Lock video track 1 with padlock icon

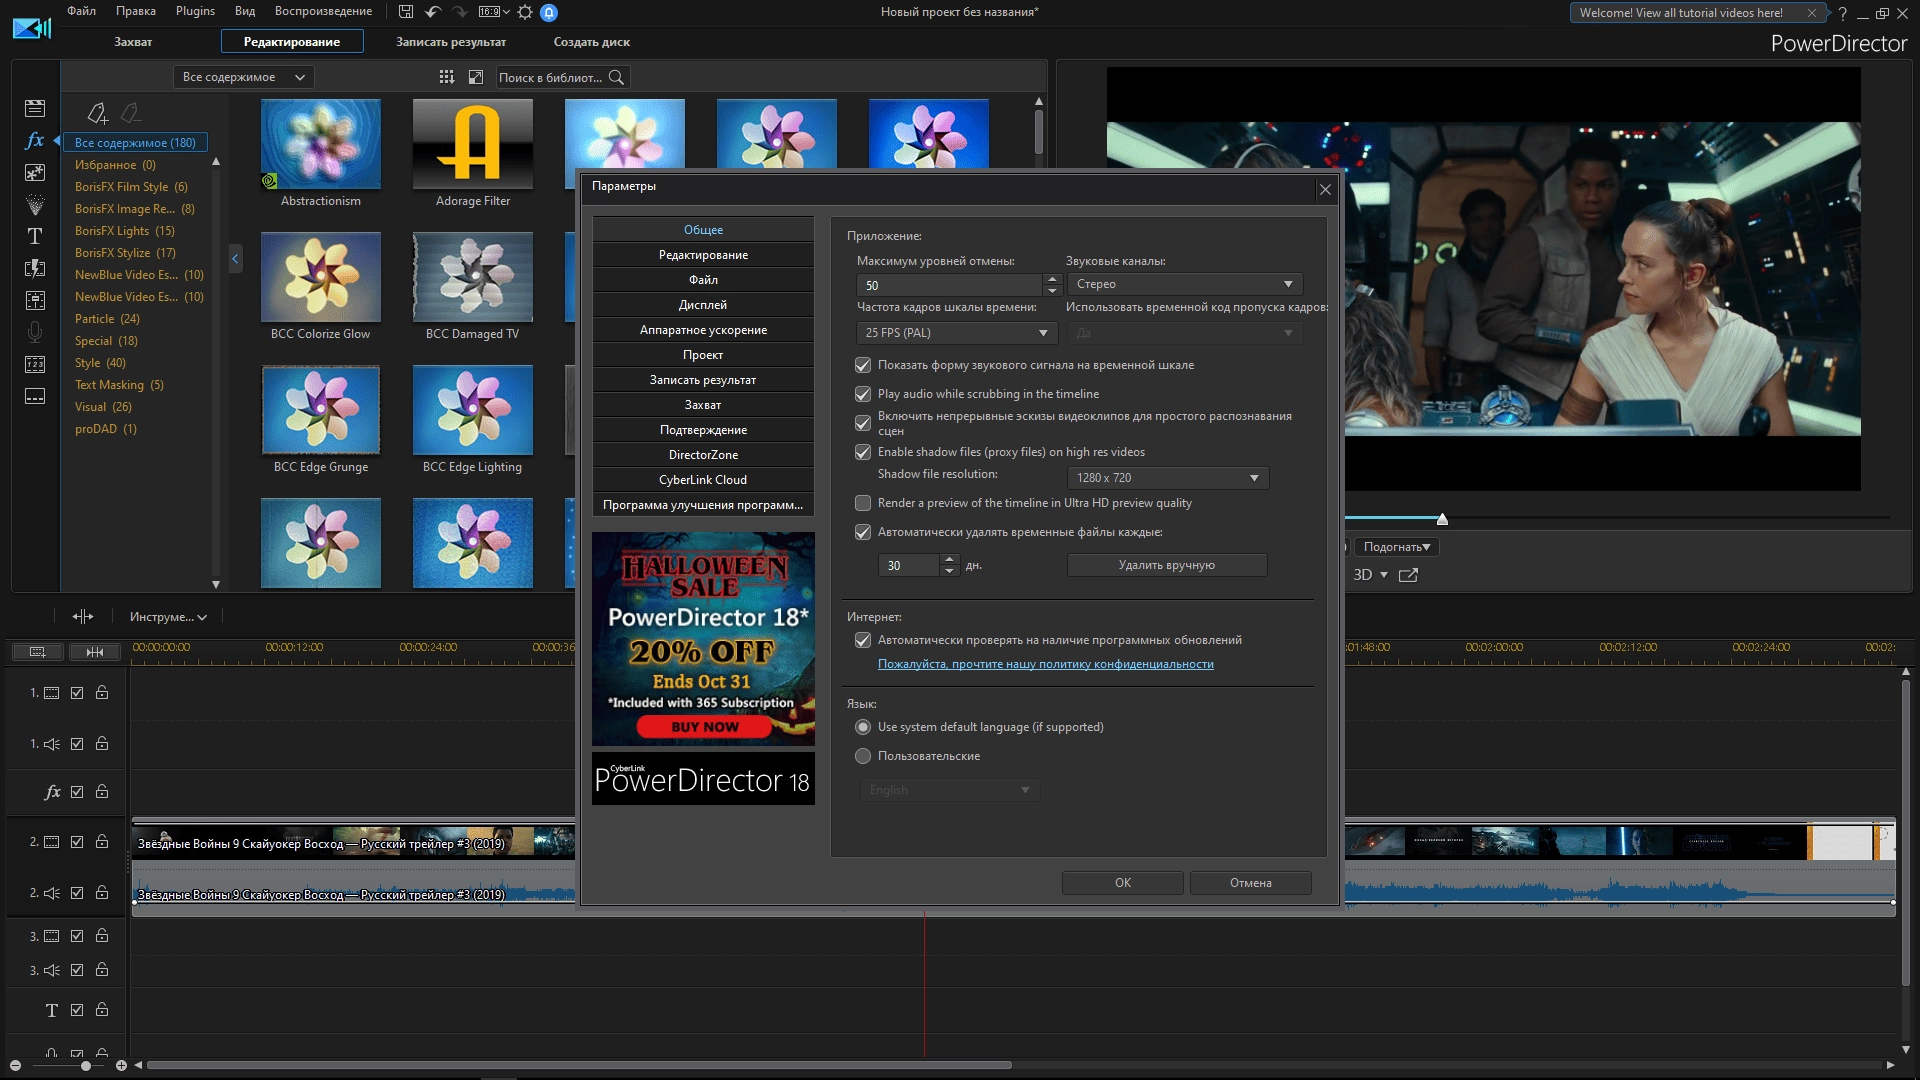[102, 692]
